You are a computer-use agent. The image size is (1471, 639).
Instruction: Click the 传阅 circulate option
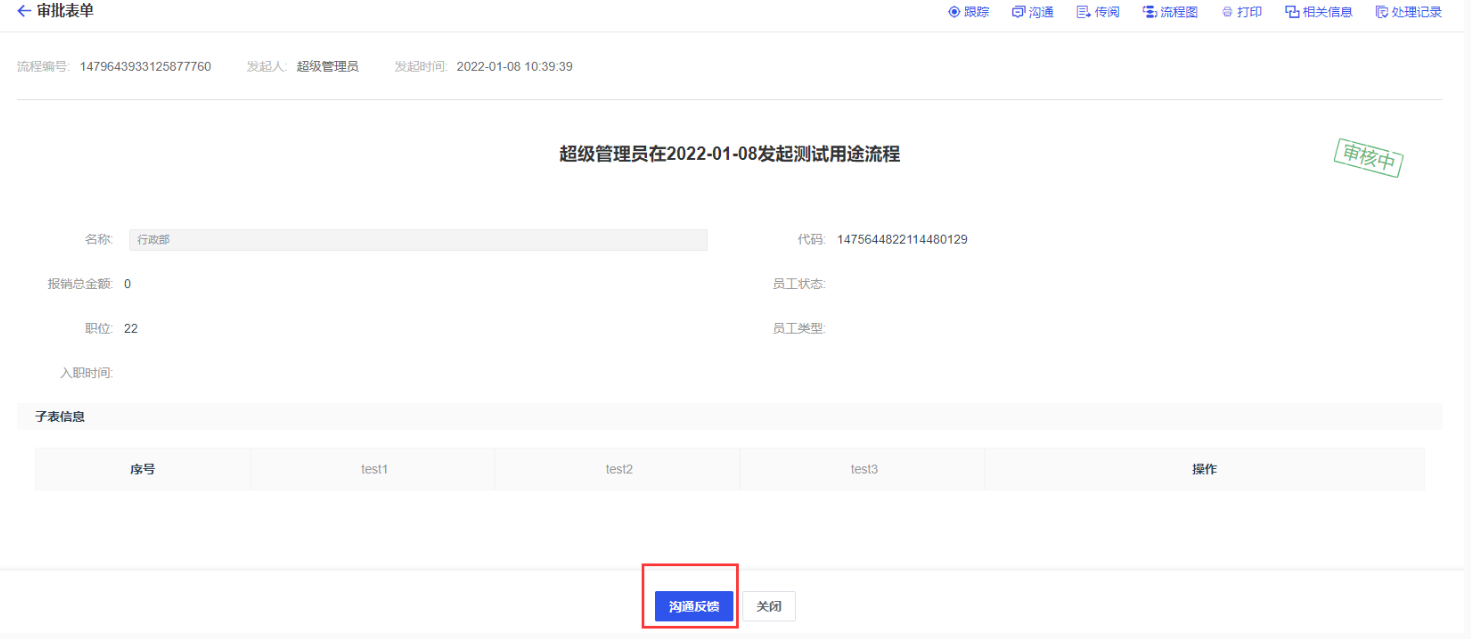pos(1098,12)
